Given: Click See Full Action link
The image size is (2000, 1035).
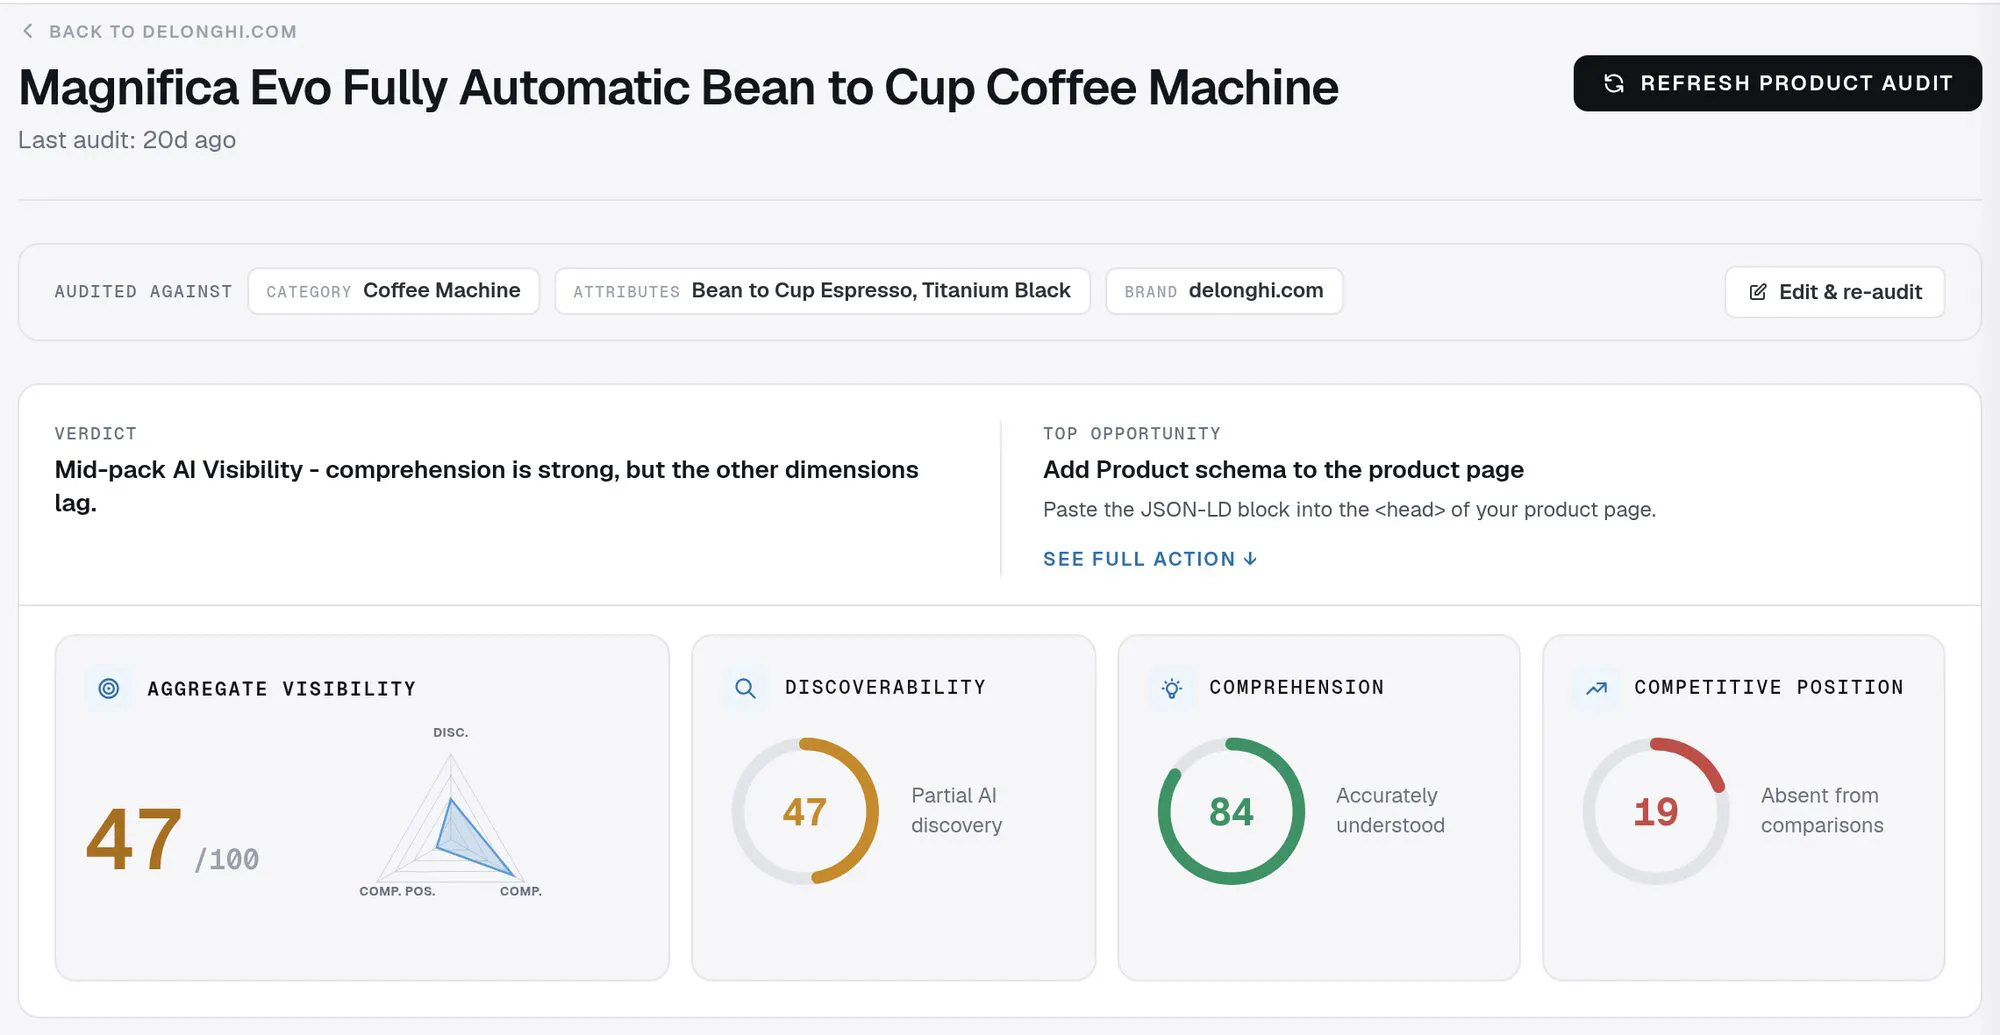Looking at the screenshot, I should (1149, 559).
